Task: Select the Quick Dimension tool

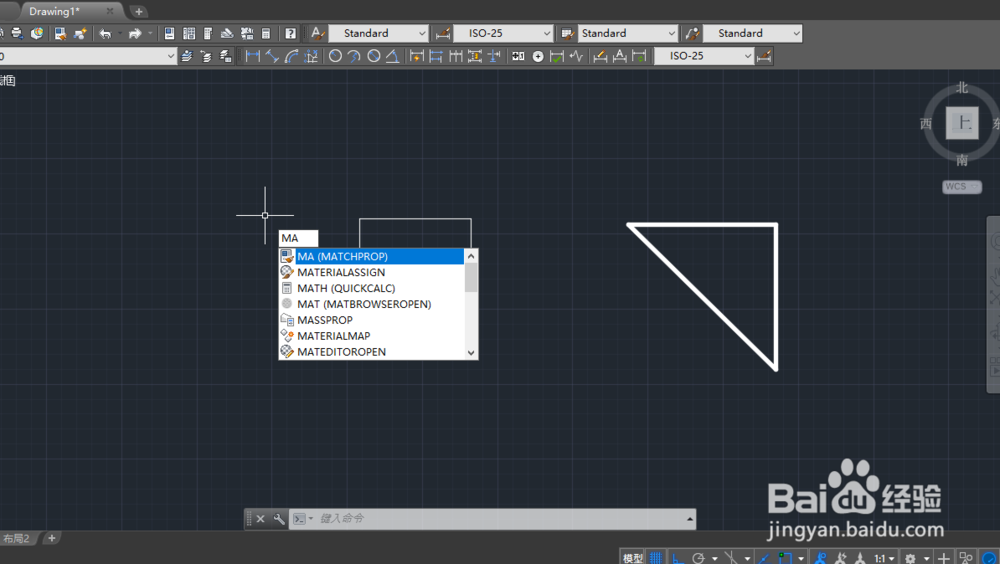Action: pyautogui.click(x=416, y=56)
